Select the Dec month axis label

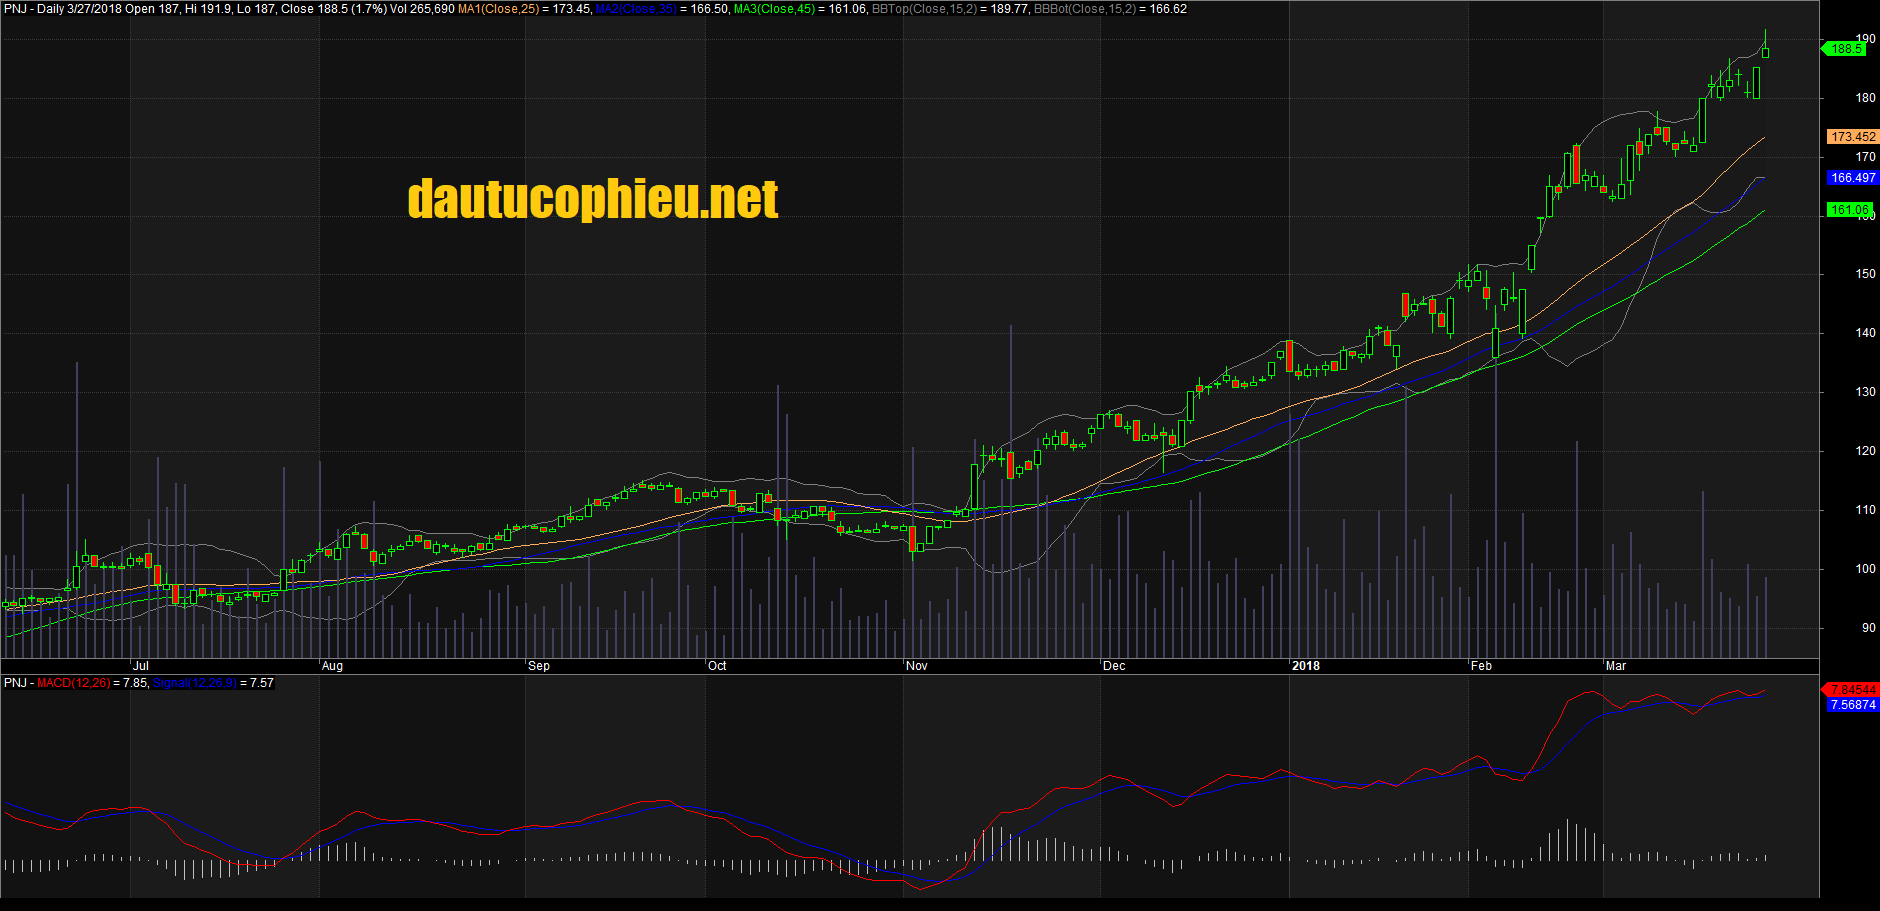coord(1115,666)
